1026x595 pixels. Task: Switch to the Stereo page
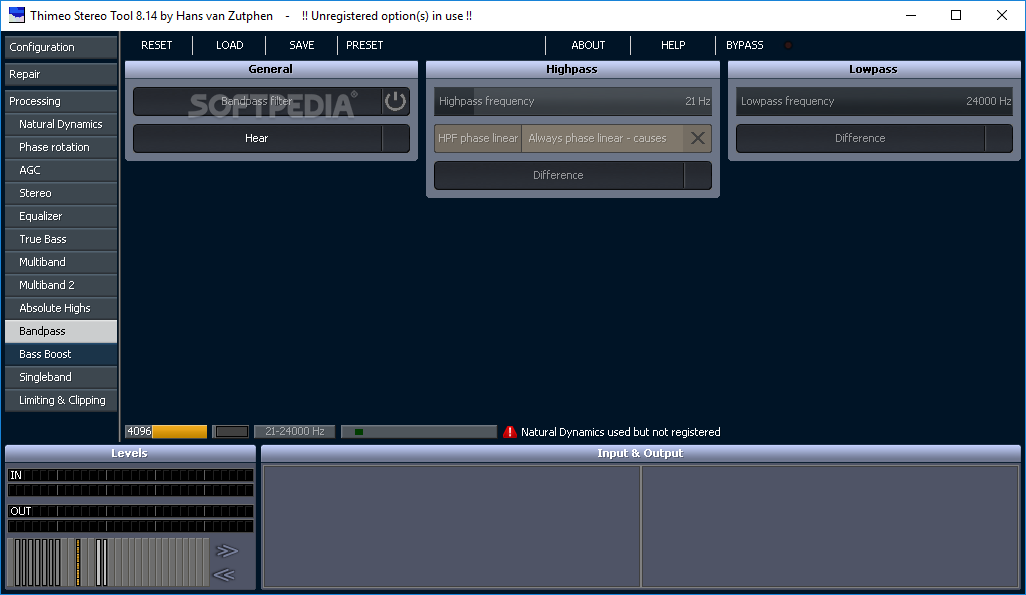pos(61,193)
